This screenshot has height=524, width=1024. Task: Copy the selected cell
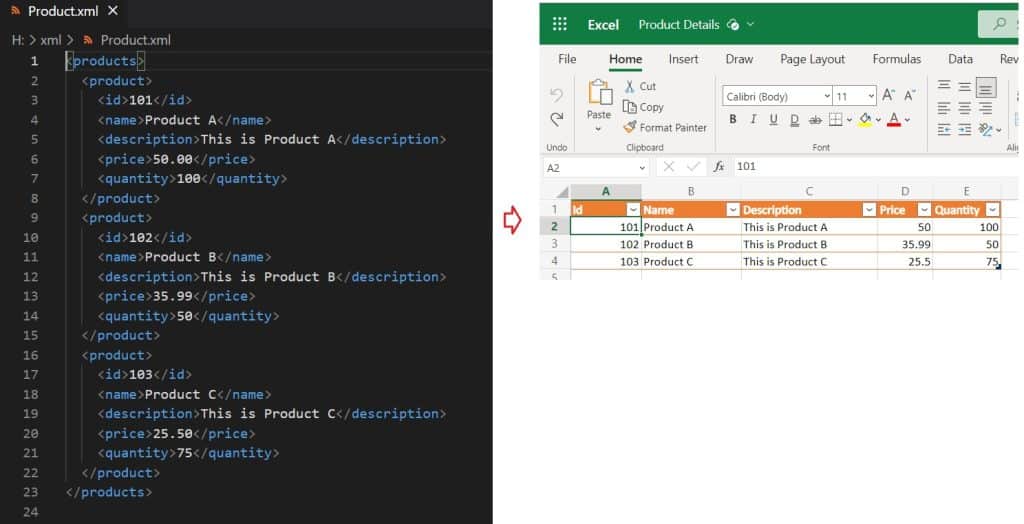click(x=643, y=106)
